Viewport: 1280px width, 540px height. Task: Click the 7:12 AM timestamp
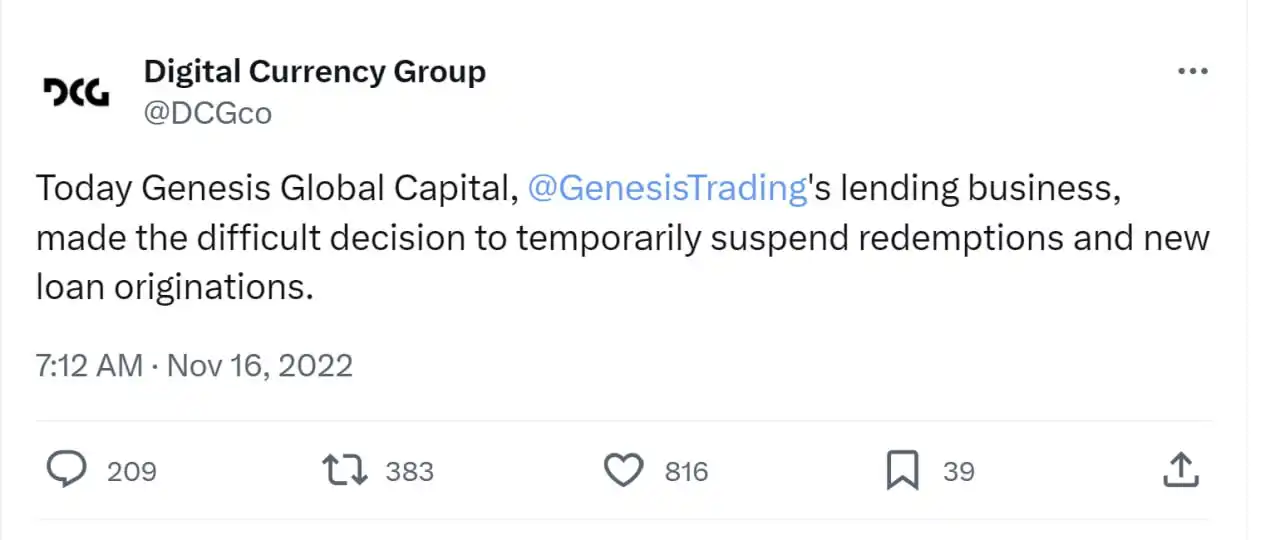click(89, 365)
